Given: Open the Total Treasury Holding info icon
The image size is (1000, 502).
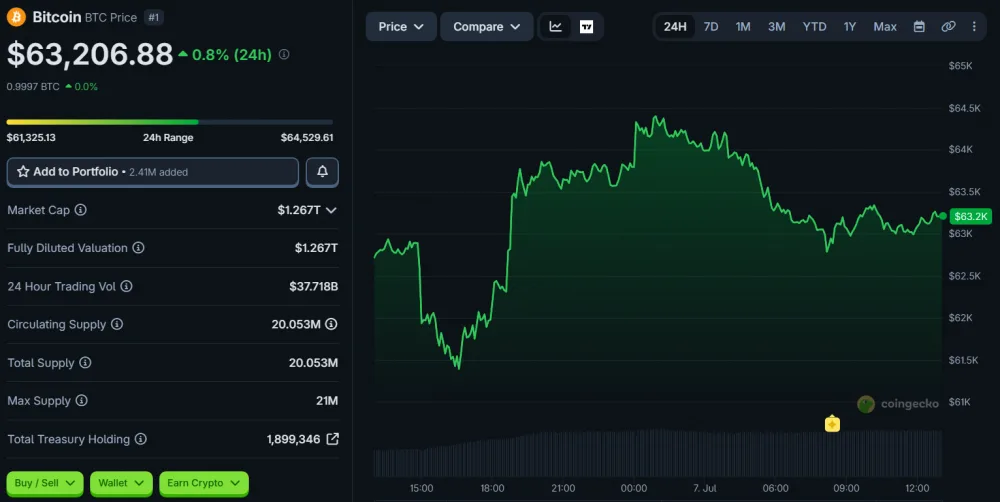Looking at the screenshot, I should coord(141,439).
